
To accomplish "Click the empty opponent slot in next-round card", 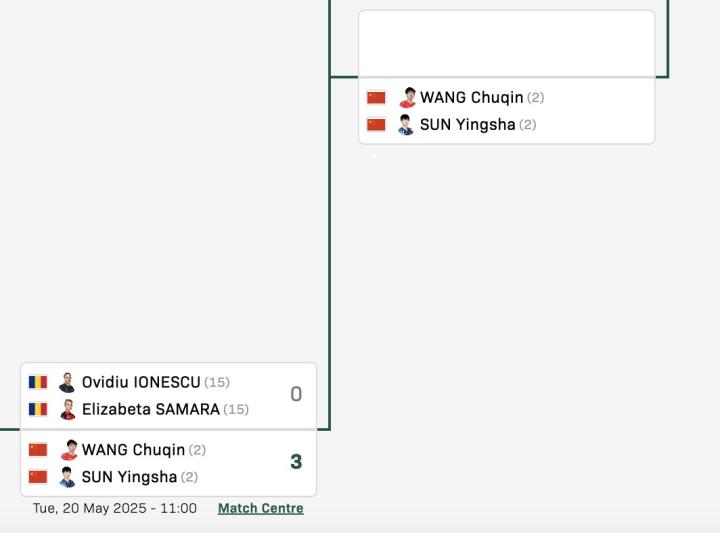I will tap(506, 44).
